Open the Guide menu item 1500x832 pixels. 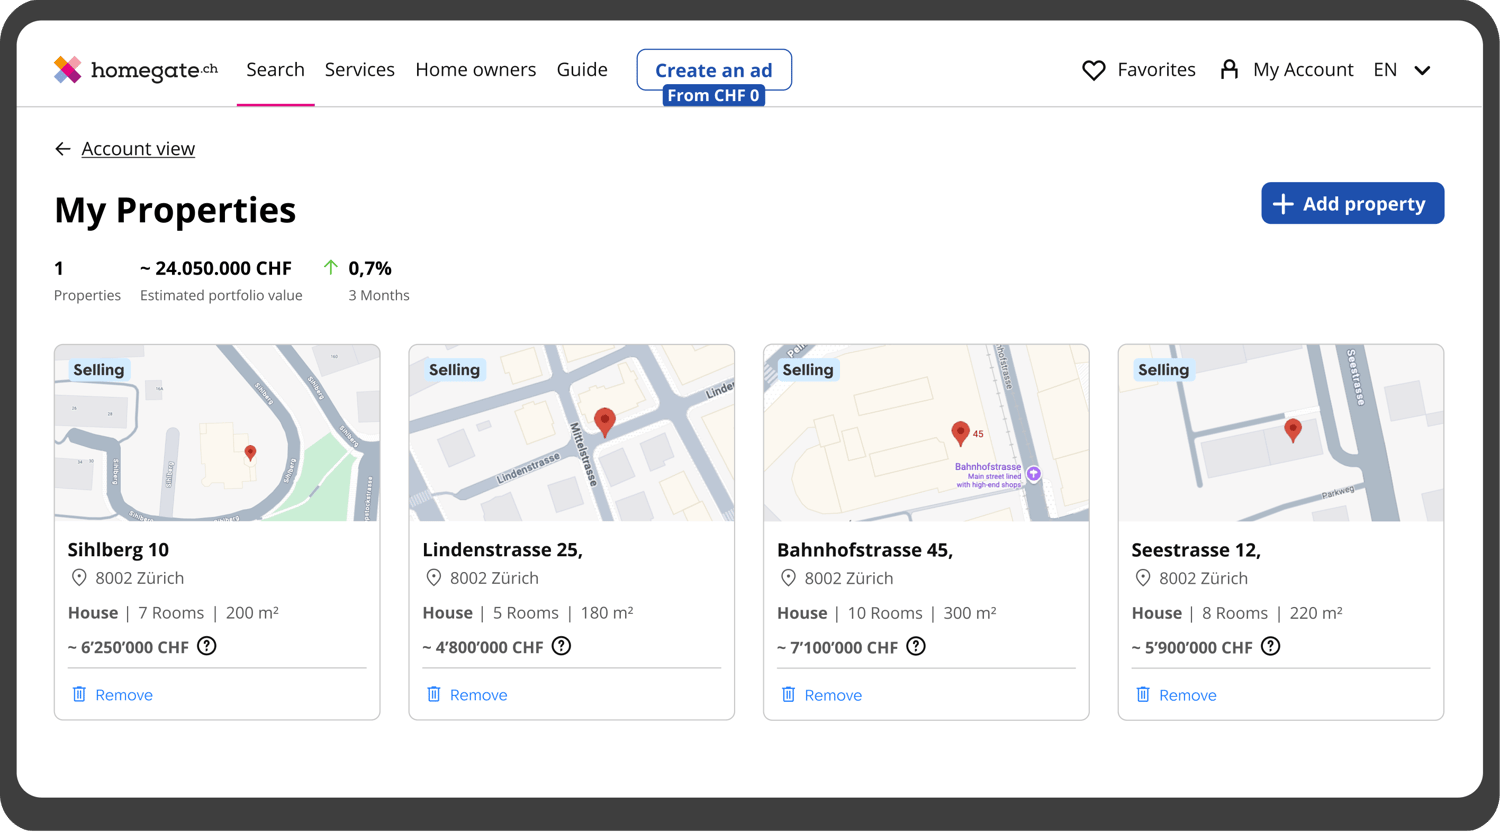click(x=582, y=69)
